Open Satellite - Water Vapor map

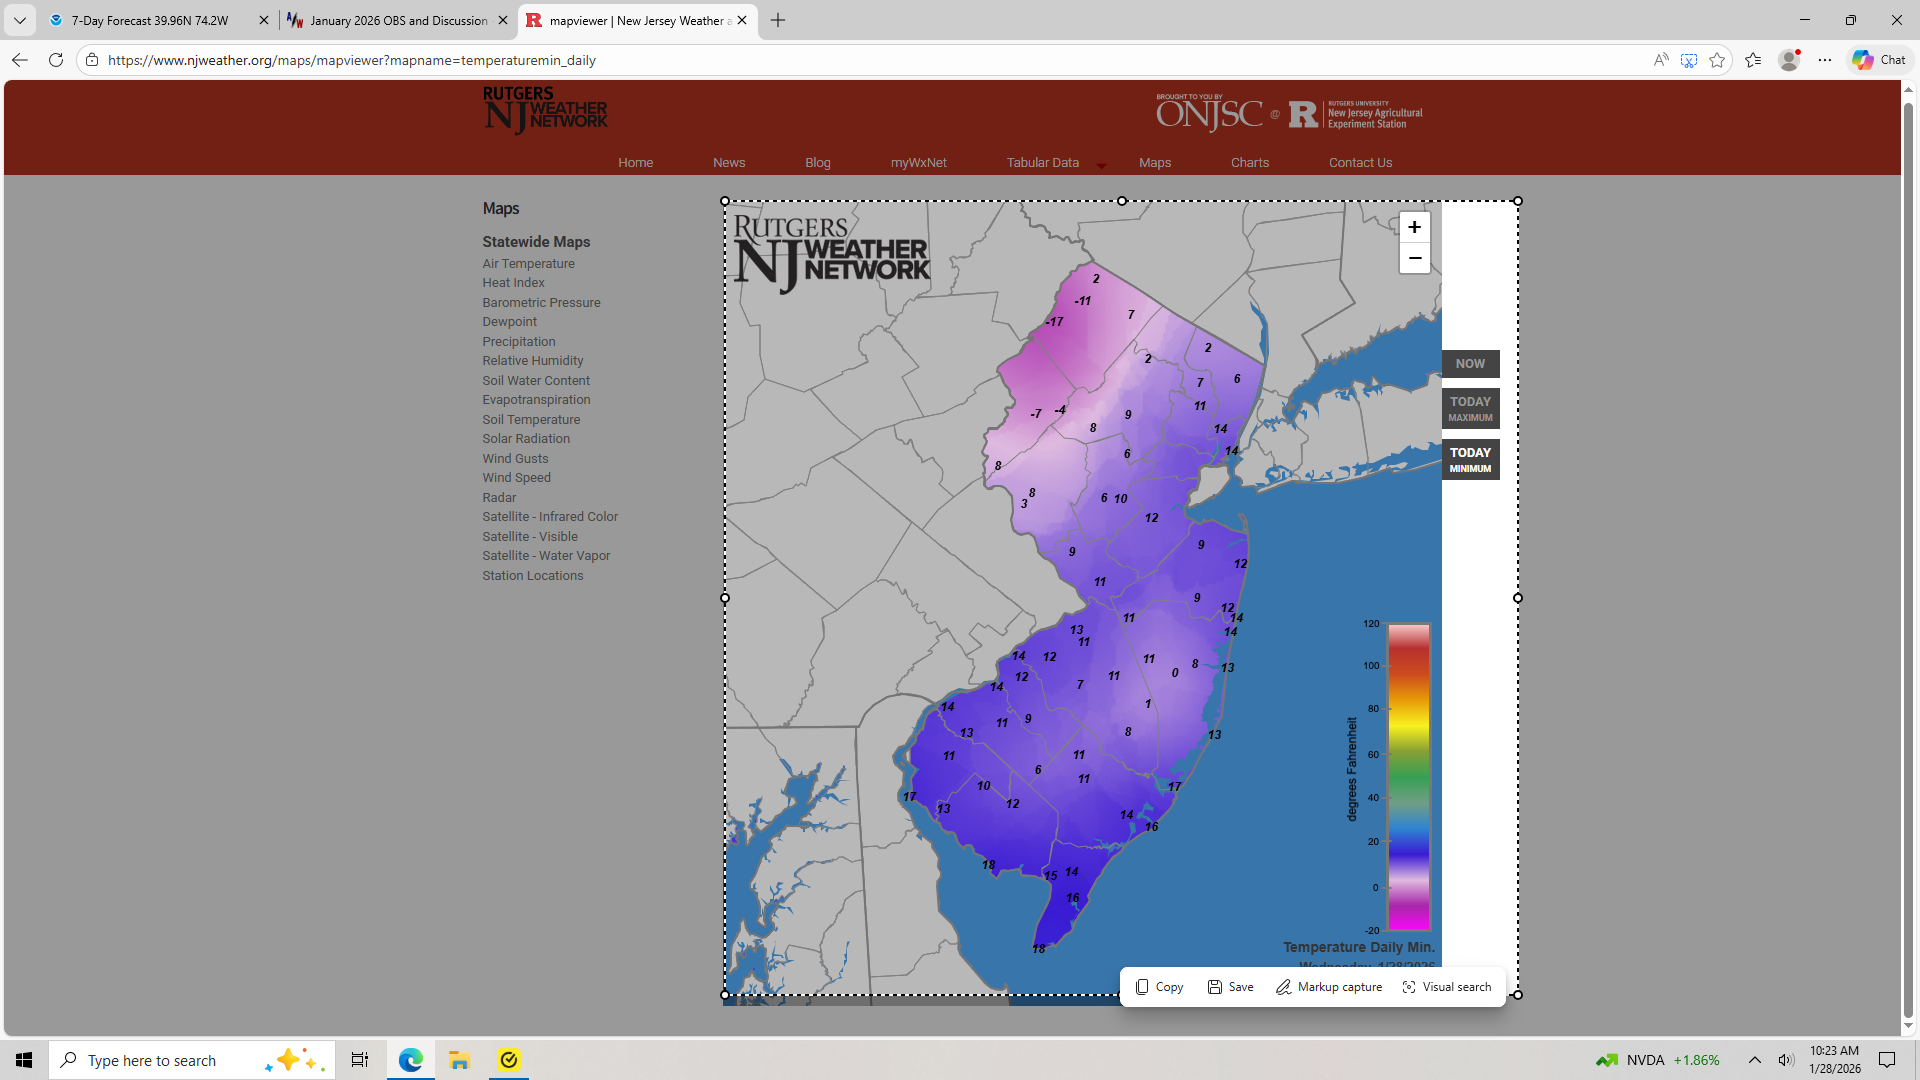546,556
